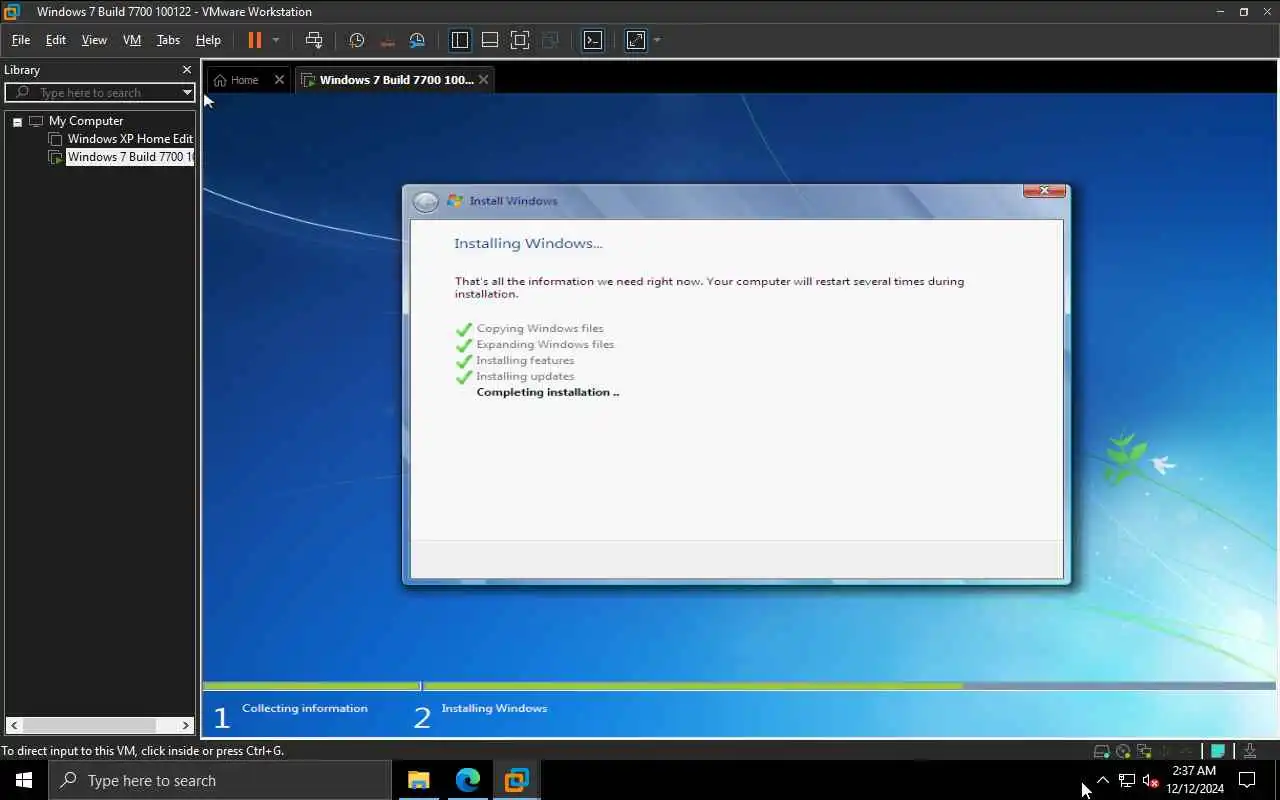Screen dimensions: 1280x800
Task: Toggle the thumbnail bar view icon
Action: pos(490,40)
